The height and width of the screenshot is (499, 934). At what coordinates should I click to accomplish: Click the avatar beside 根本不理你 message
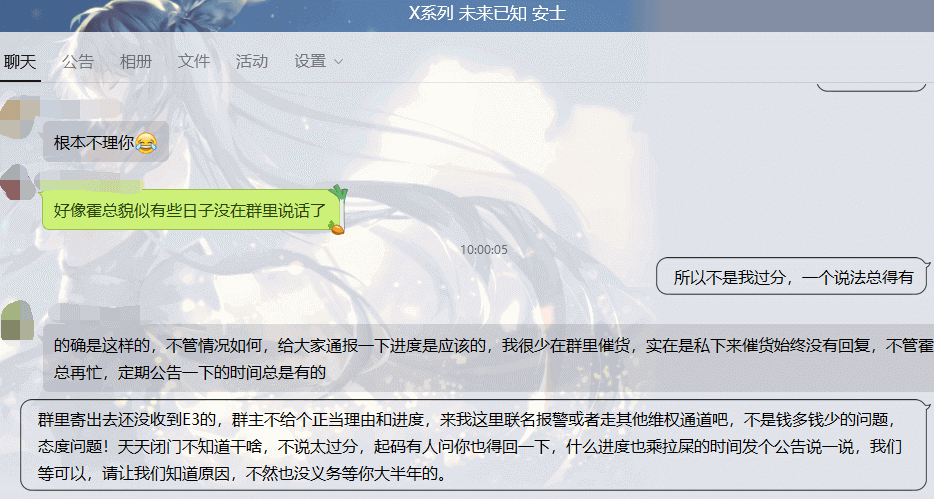click(x=19, y=118)
